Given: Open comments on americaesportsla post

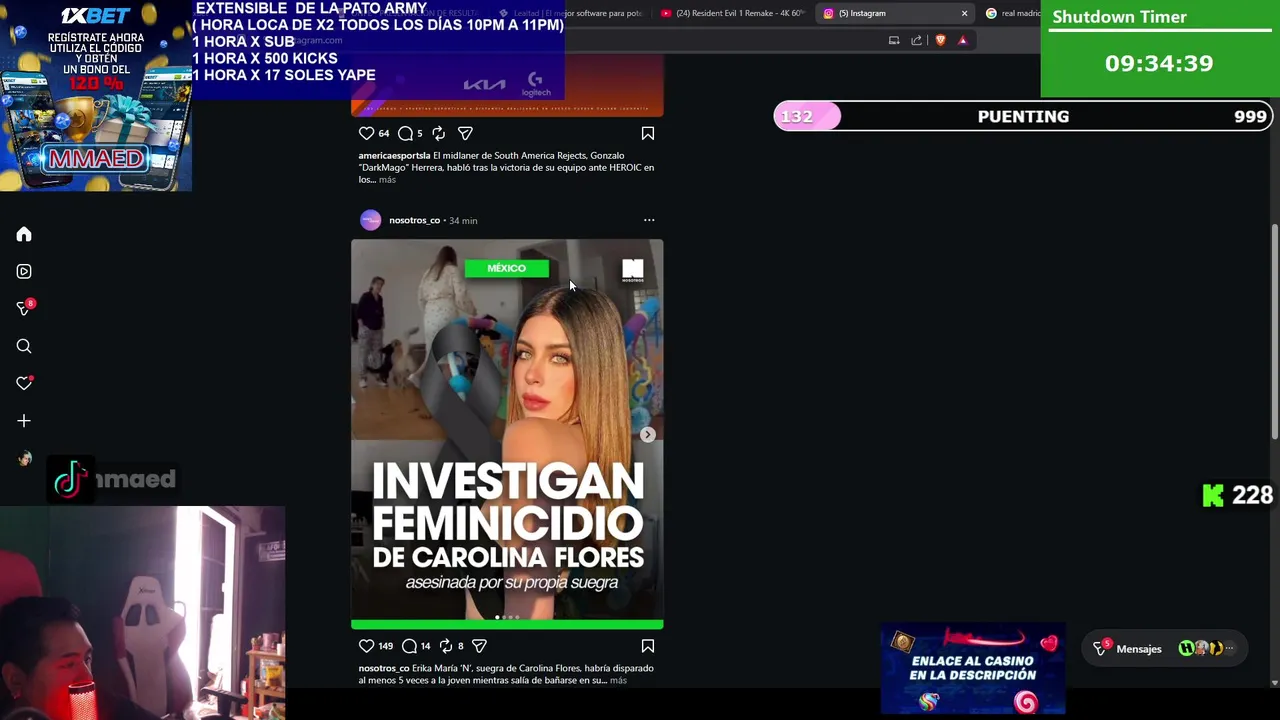Looking at the screenshot, I should point(405,133).
